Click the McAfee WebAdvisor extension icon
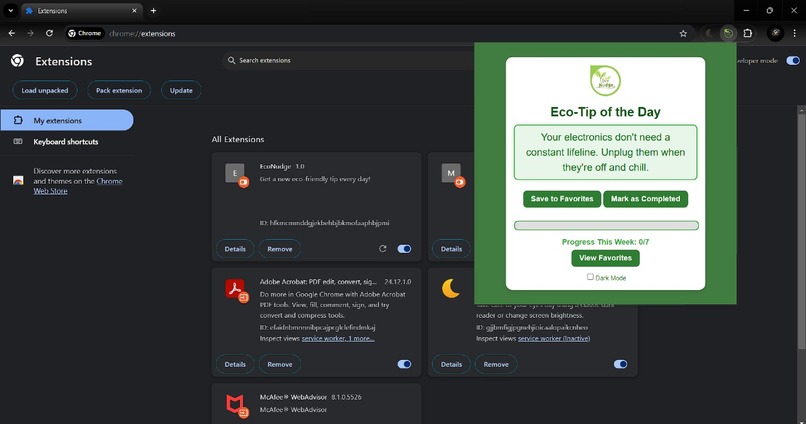 point(235,404)
